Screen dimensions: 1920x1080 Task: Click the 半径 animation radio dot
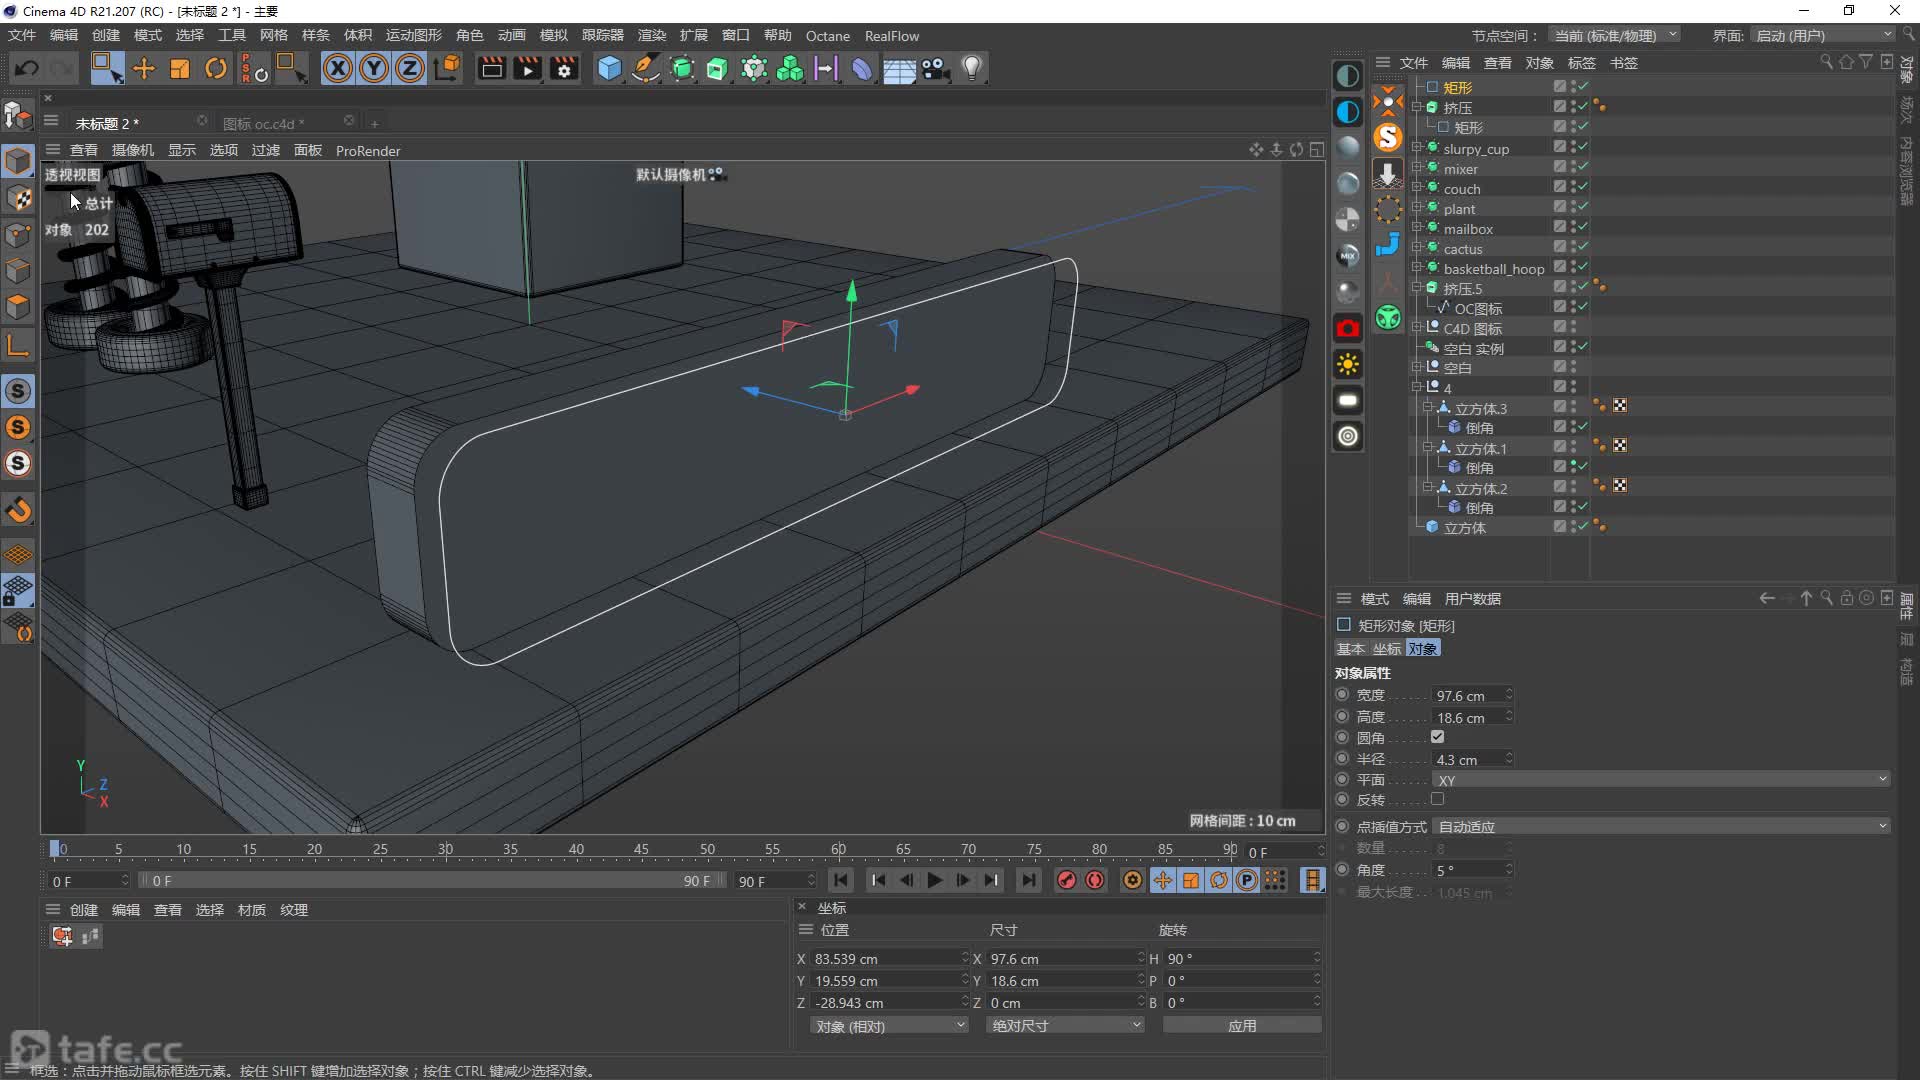[x=1342, y=758]
